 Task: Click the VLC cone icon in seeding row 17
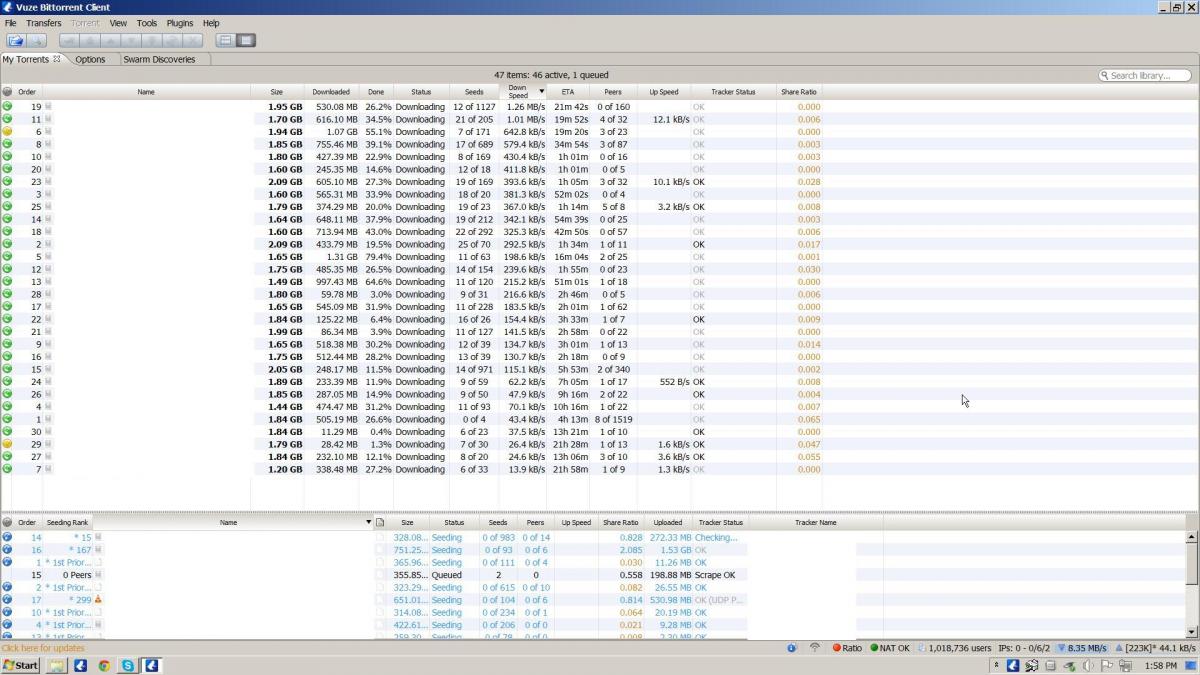point(98,600)
